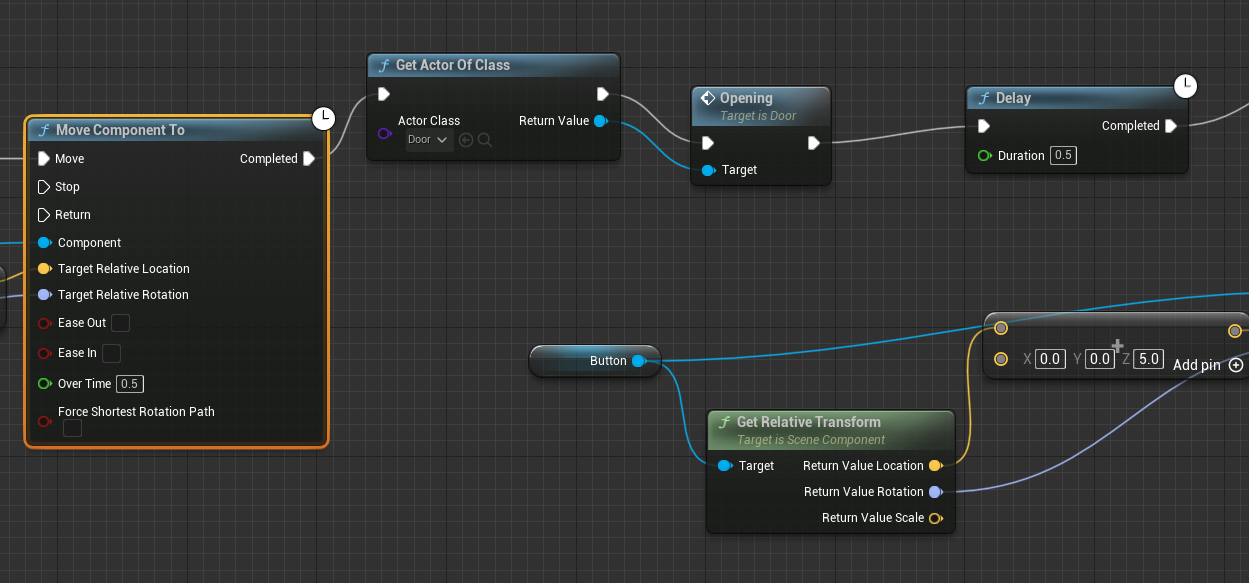This screenshot has width=1249, height=583.
Task: Click the Browse magnifier icon beside Door
Action: click(485, 140)
